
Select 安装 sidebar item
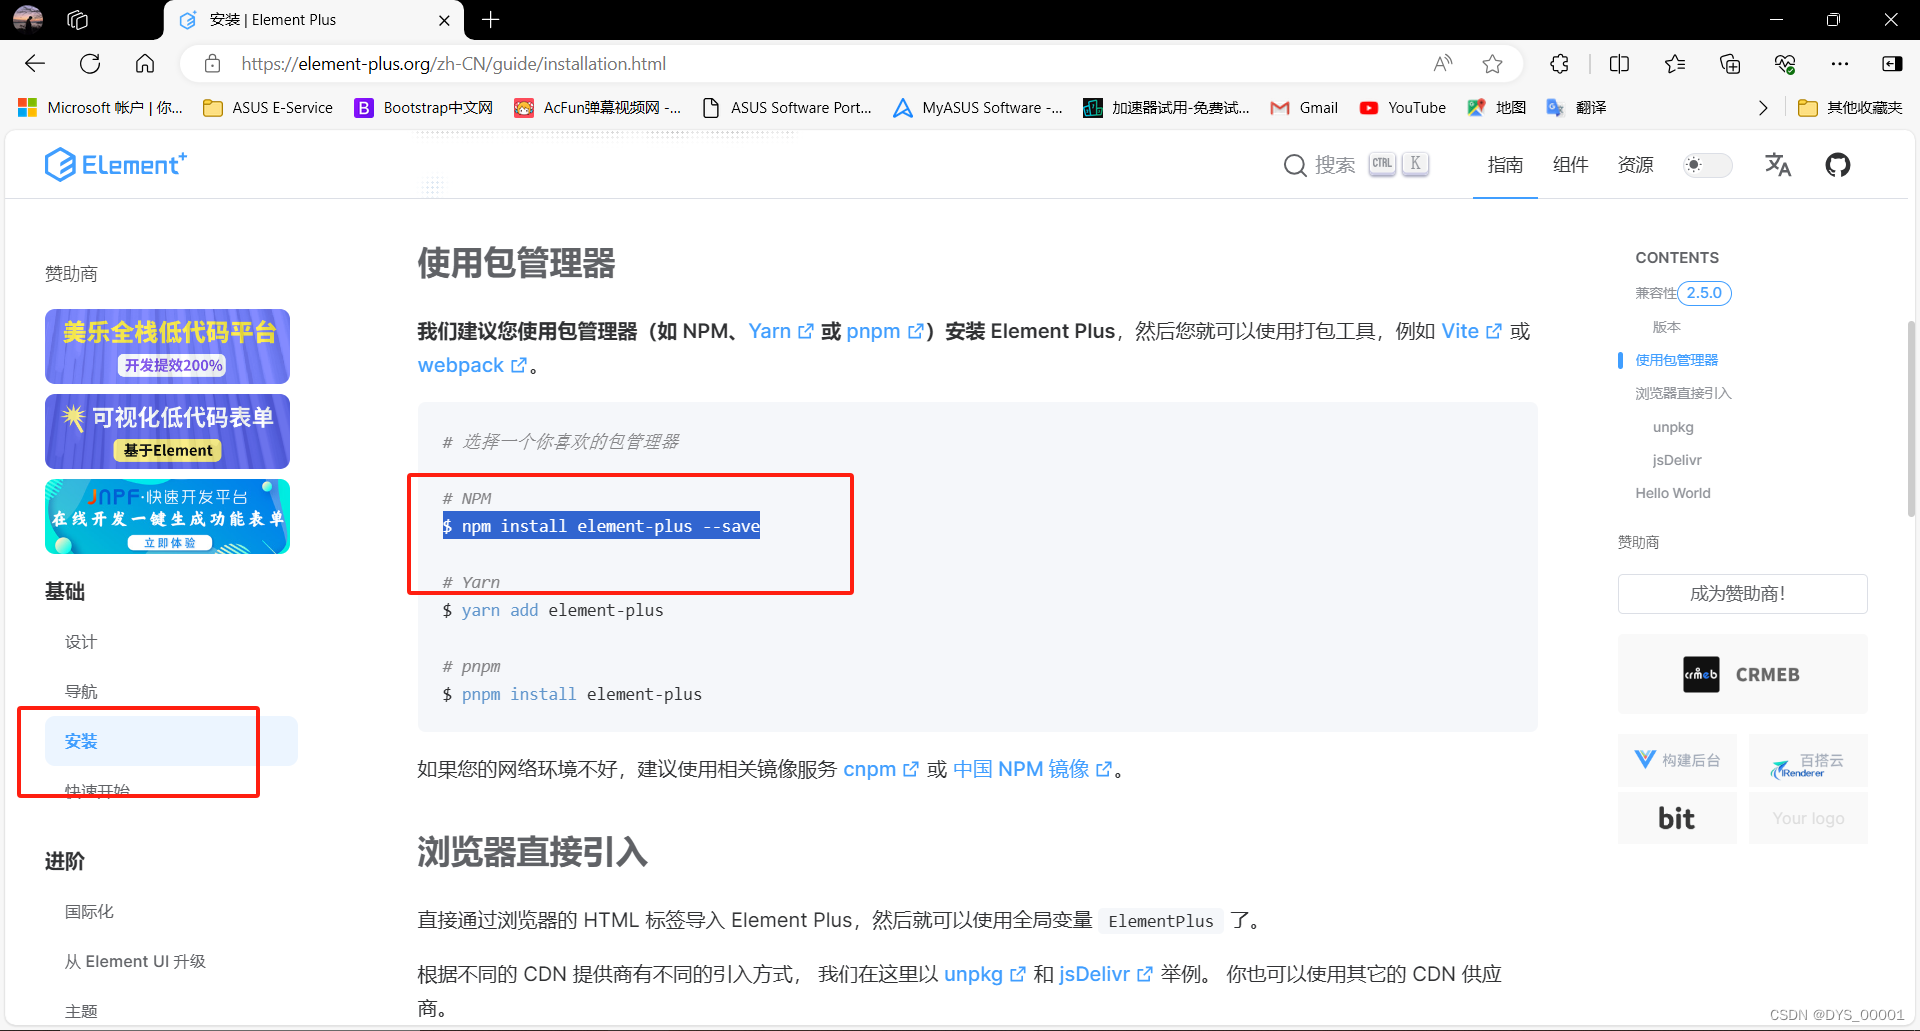(x=171, y=741)
